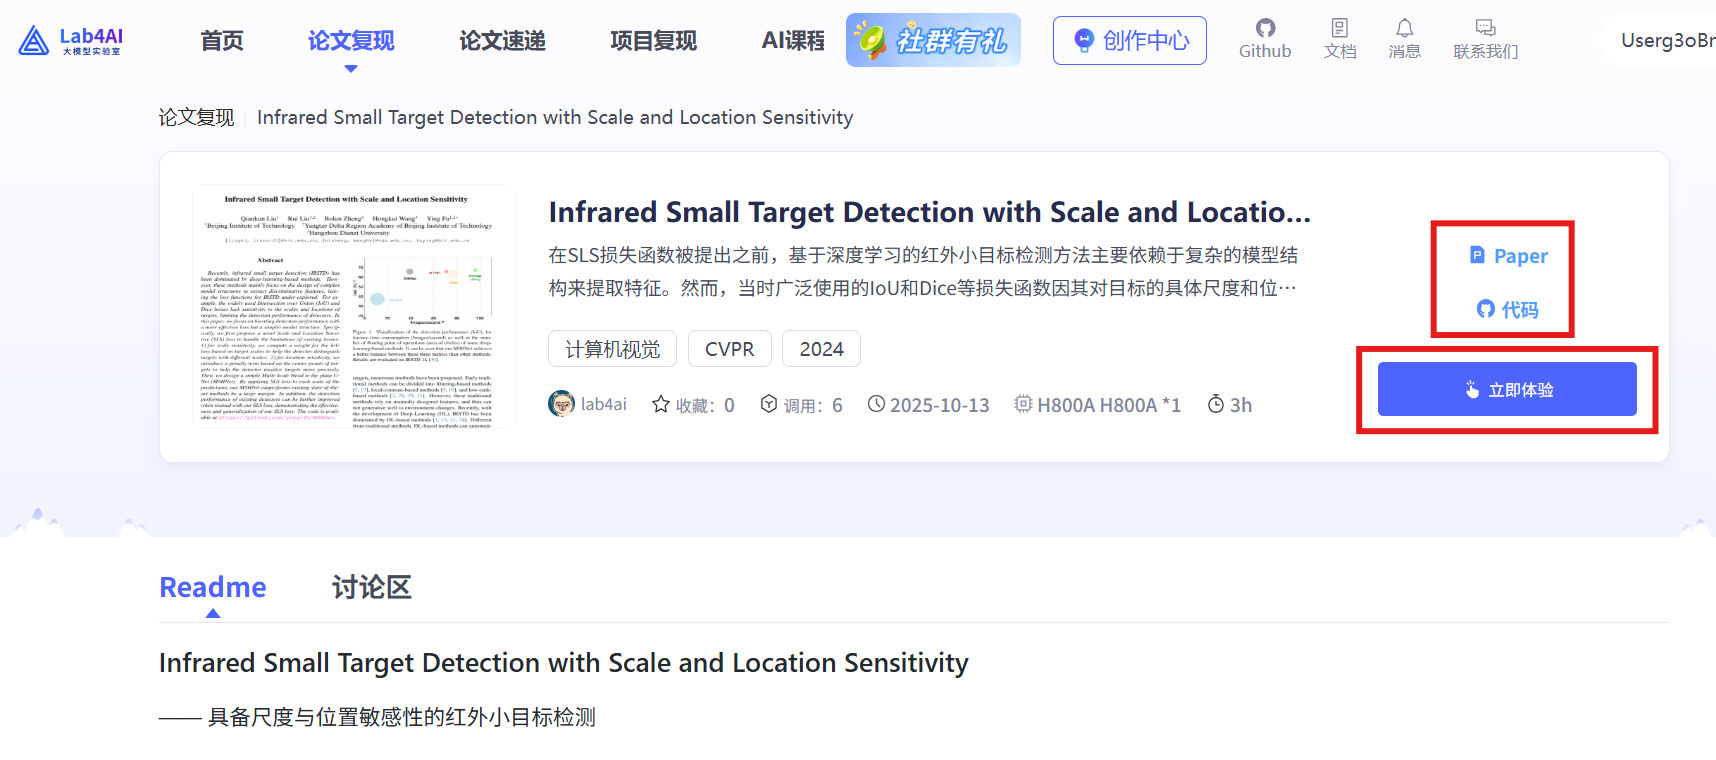Click the 创作中心 button
1716x760 pixels.
click(x=1130, y=40)
